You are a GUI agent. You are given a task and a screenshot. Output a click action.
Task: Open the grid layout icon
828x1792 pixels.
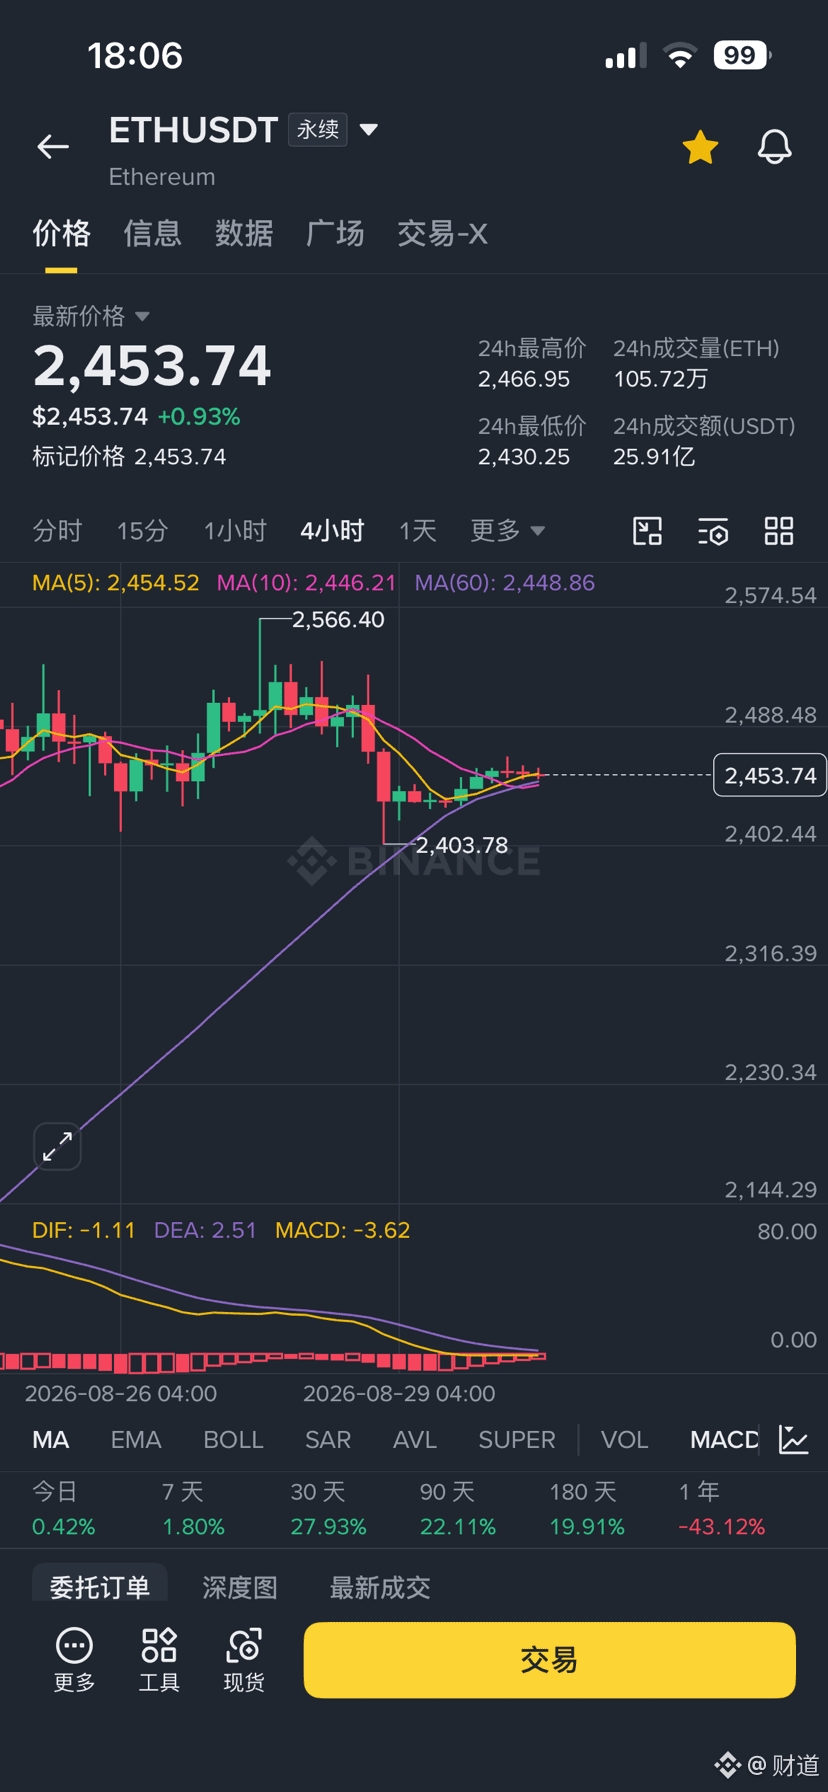(x=779, y=531)
